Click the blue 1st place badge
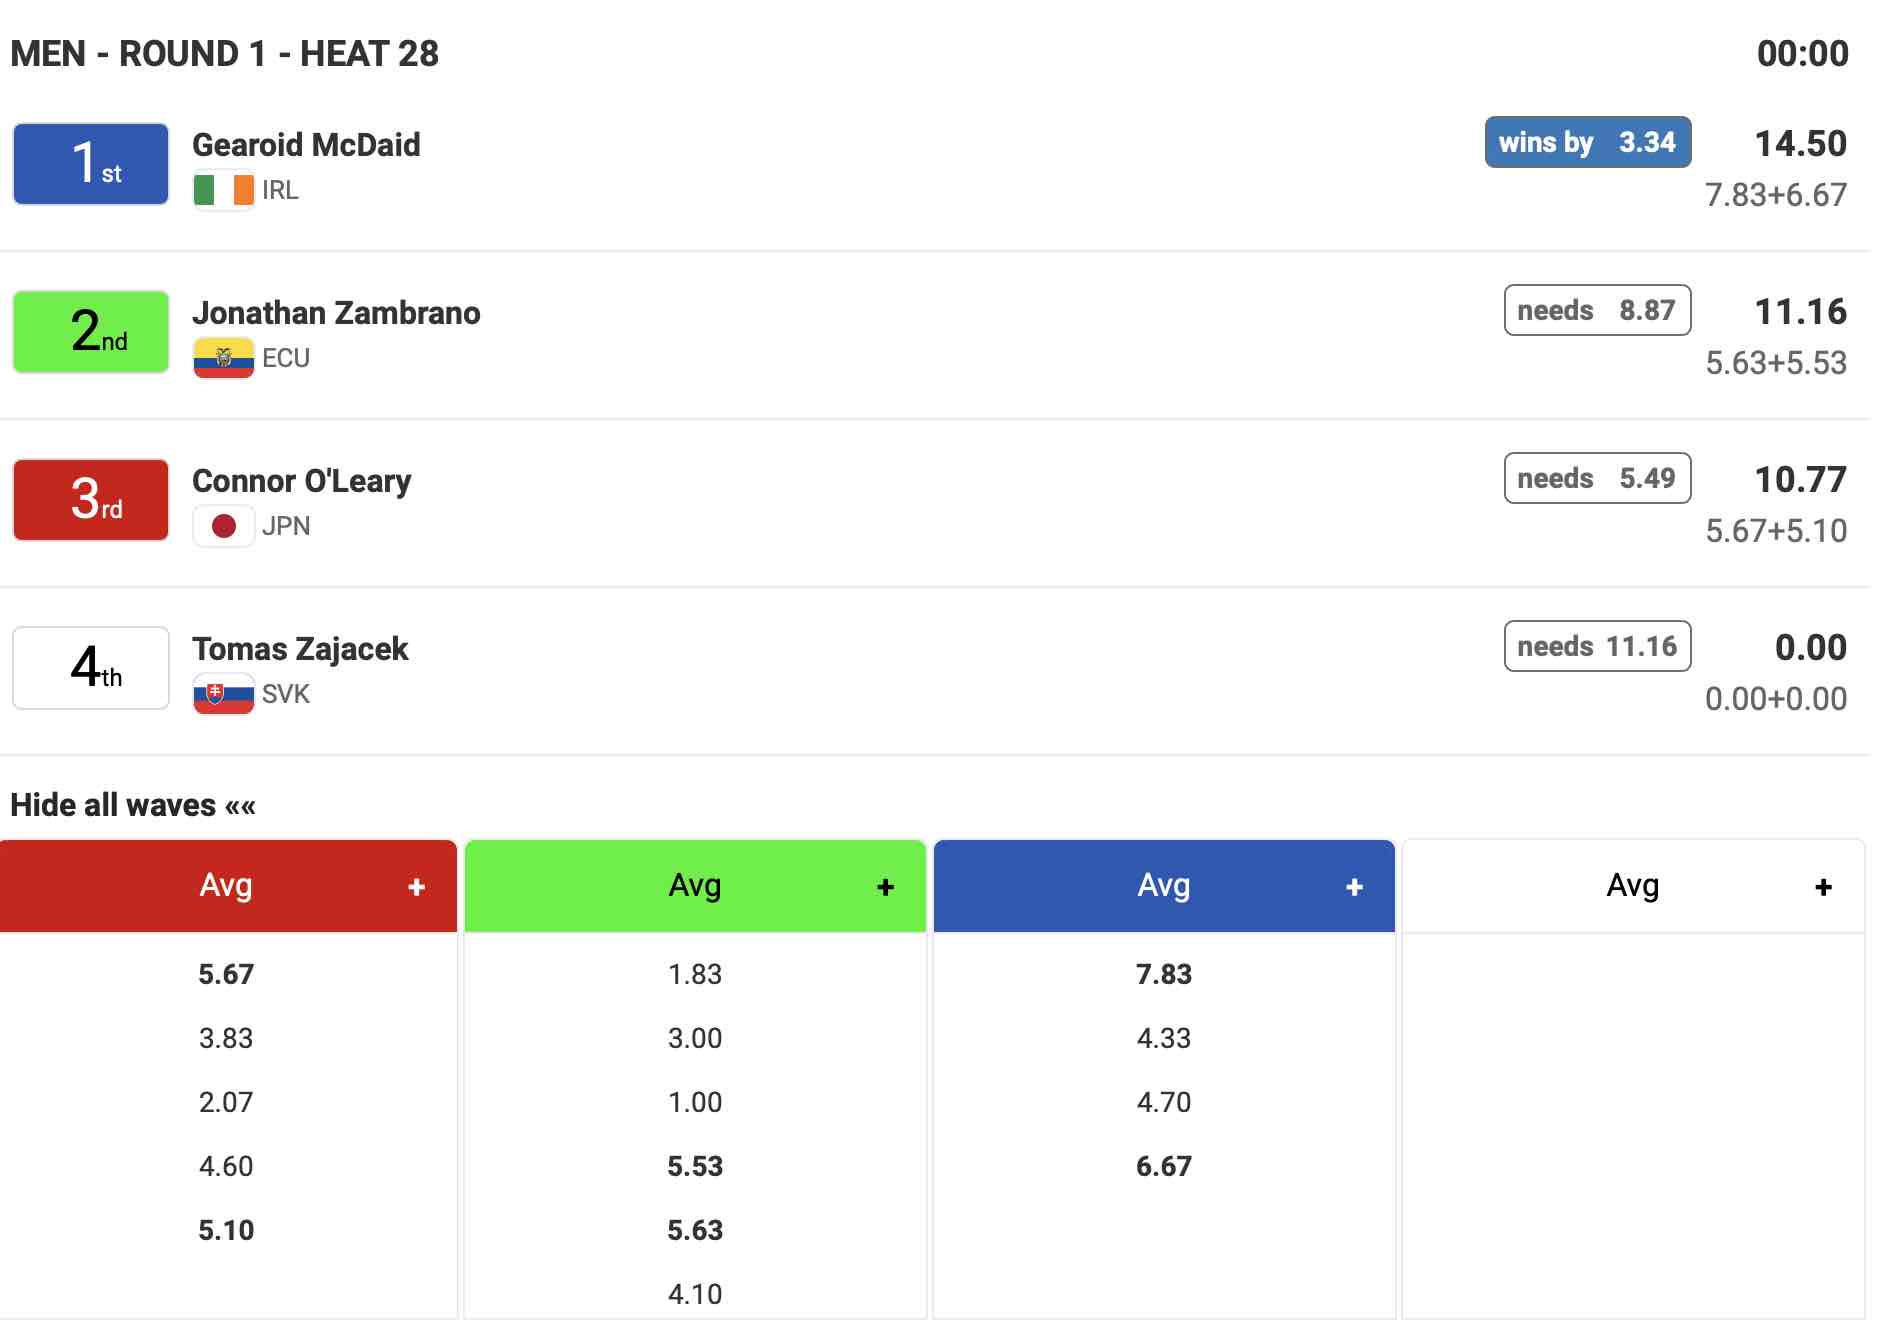Image resolution: width=1878 pixels, height=1328 pixels. (x=91, y=164)
